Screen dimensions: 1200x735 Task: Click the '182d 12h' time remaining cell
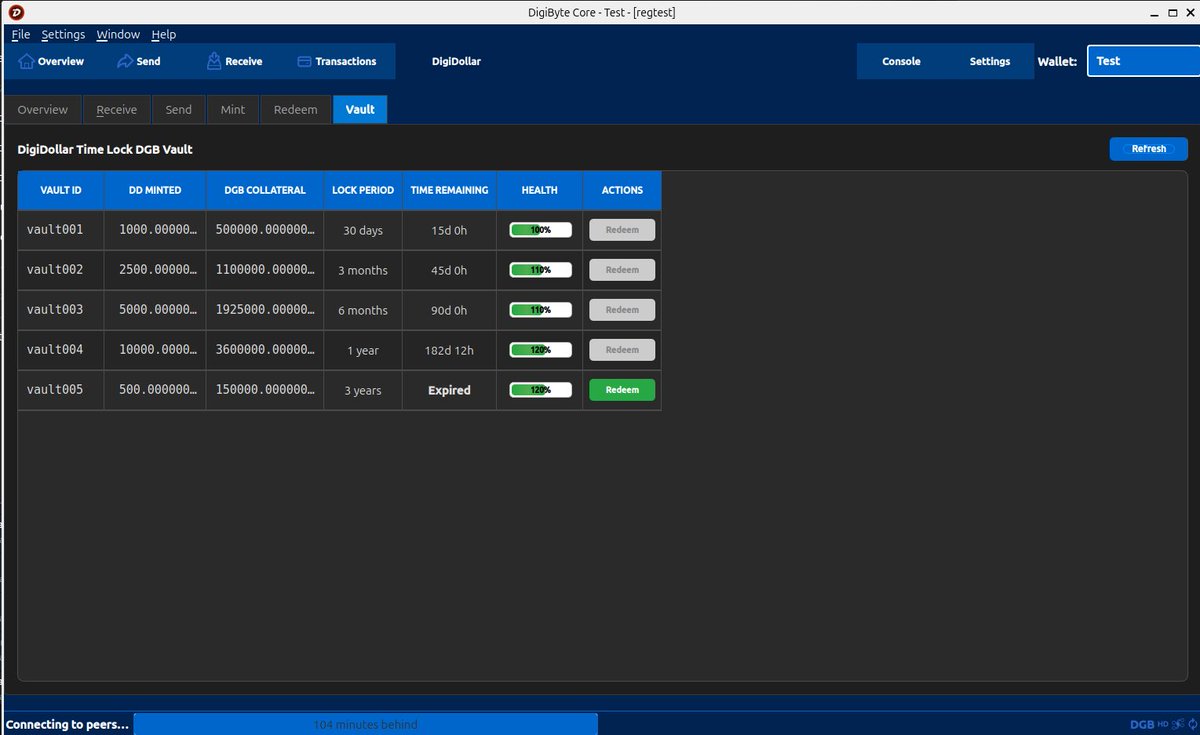point(449,350)
